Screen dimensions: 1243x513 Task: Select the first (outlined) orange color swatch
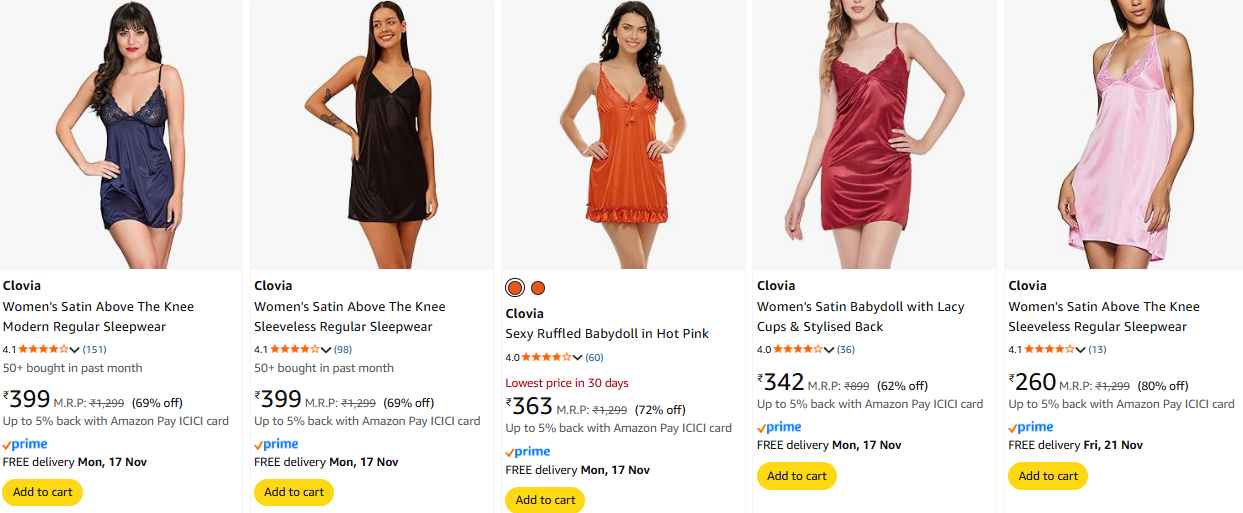(515, 288)
